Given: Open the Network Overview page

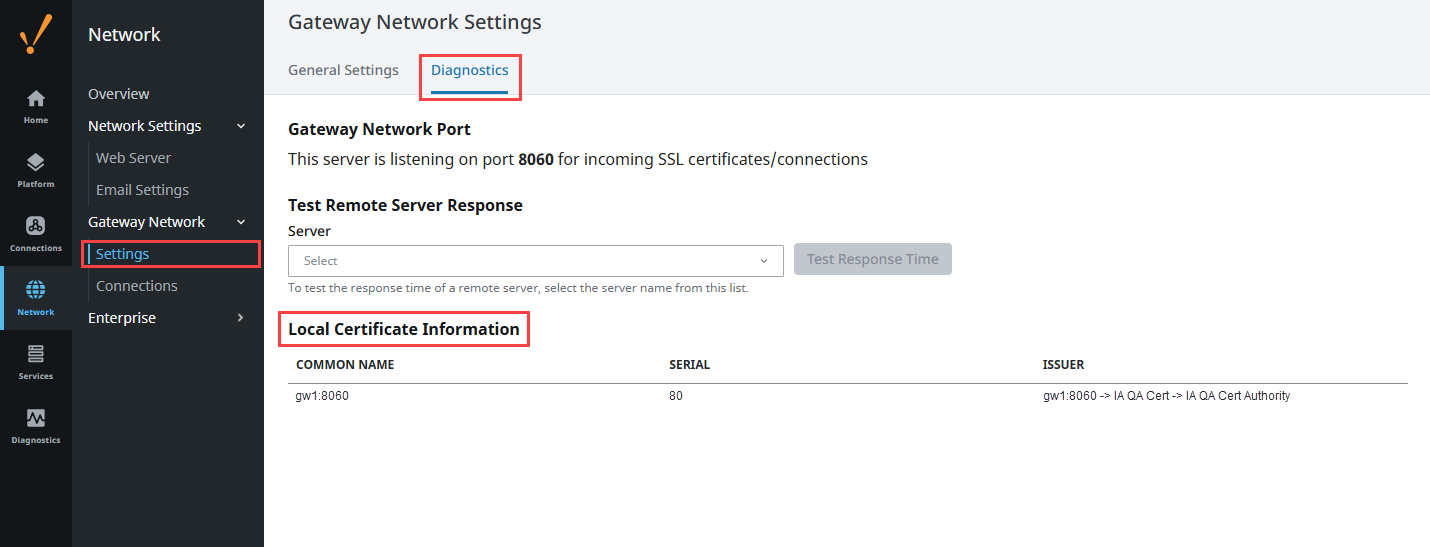Looking at the screenshot, I should [119, 94].
